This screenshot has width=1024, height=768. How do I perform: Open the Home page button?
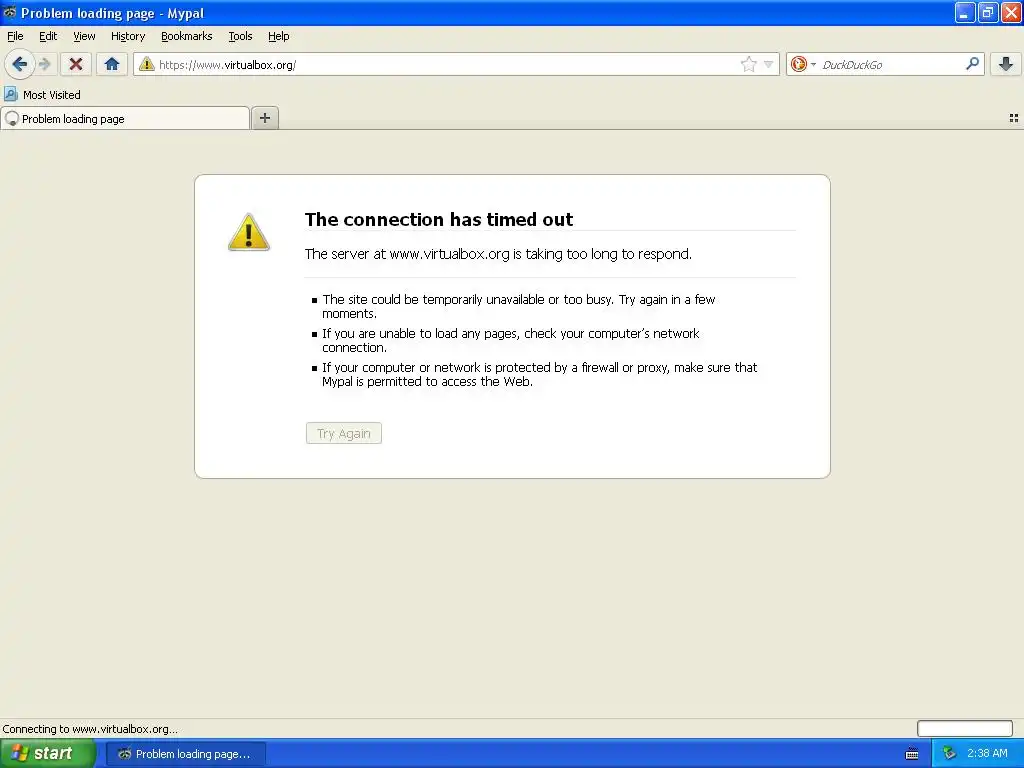pyautogui.click(x=112, y=64)
